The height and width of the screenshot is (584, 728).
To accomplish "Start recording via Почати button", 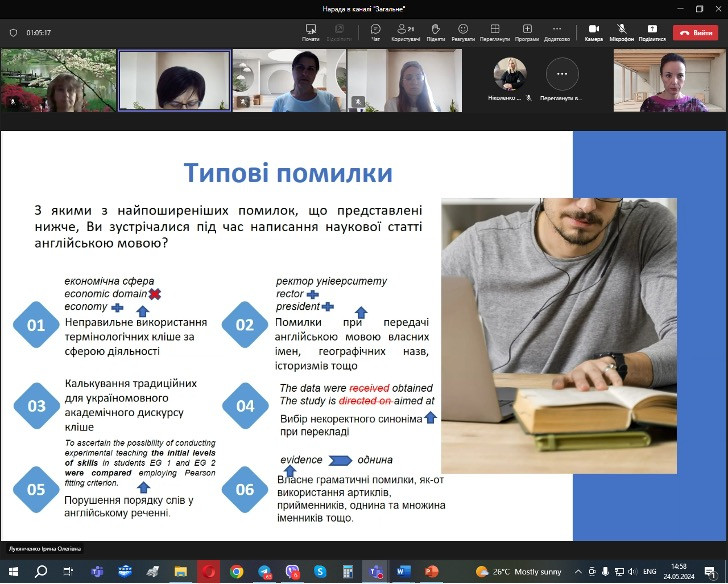I will click(x=310, y=30).
